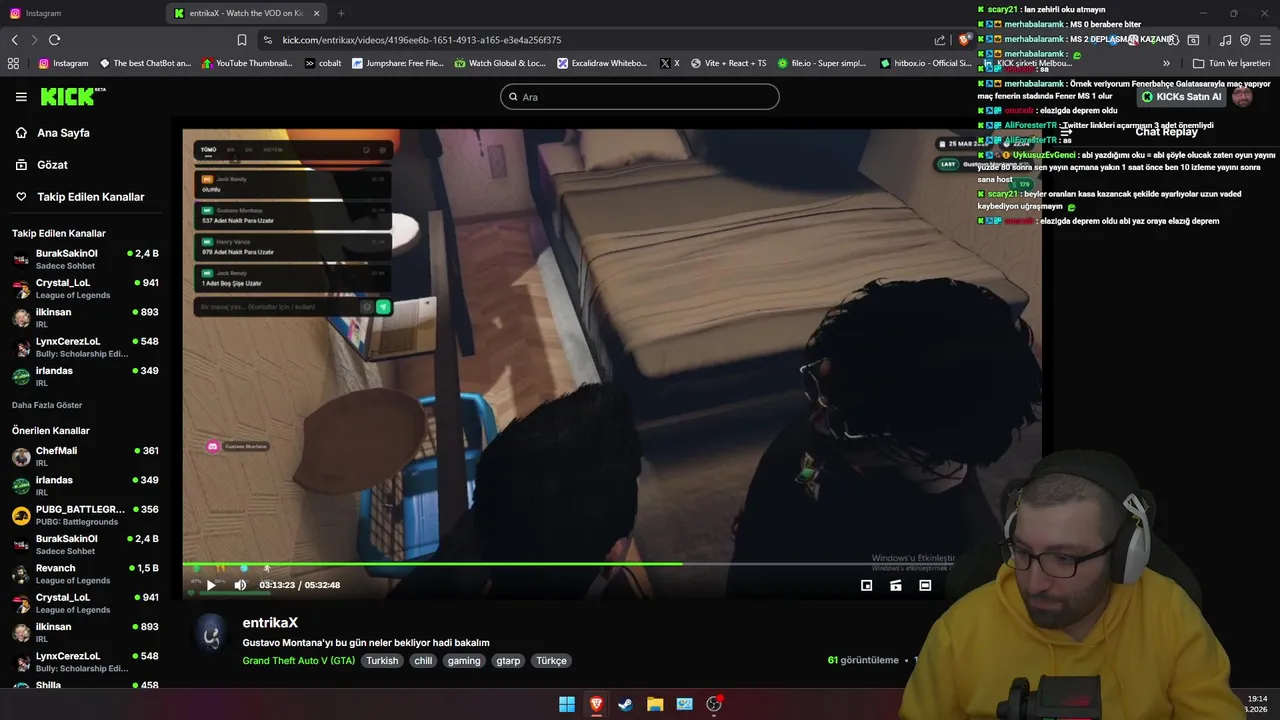Select the Türkçe tag
Viewport: 1280px width, 720px height.
[x=551, y=661]
